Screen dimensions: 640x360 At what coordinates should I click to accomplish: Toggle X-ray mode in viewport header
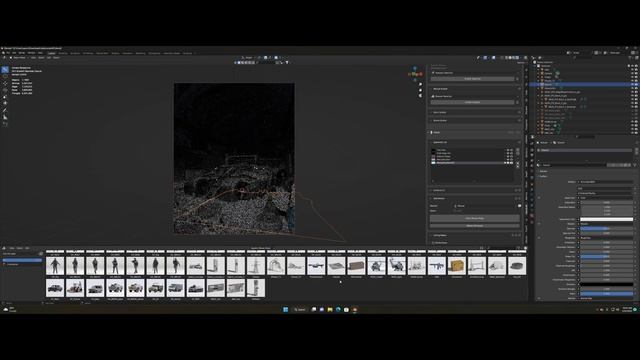coord(502,58)
